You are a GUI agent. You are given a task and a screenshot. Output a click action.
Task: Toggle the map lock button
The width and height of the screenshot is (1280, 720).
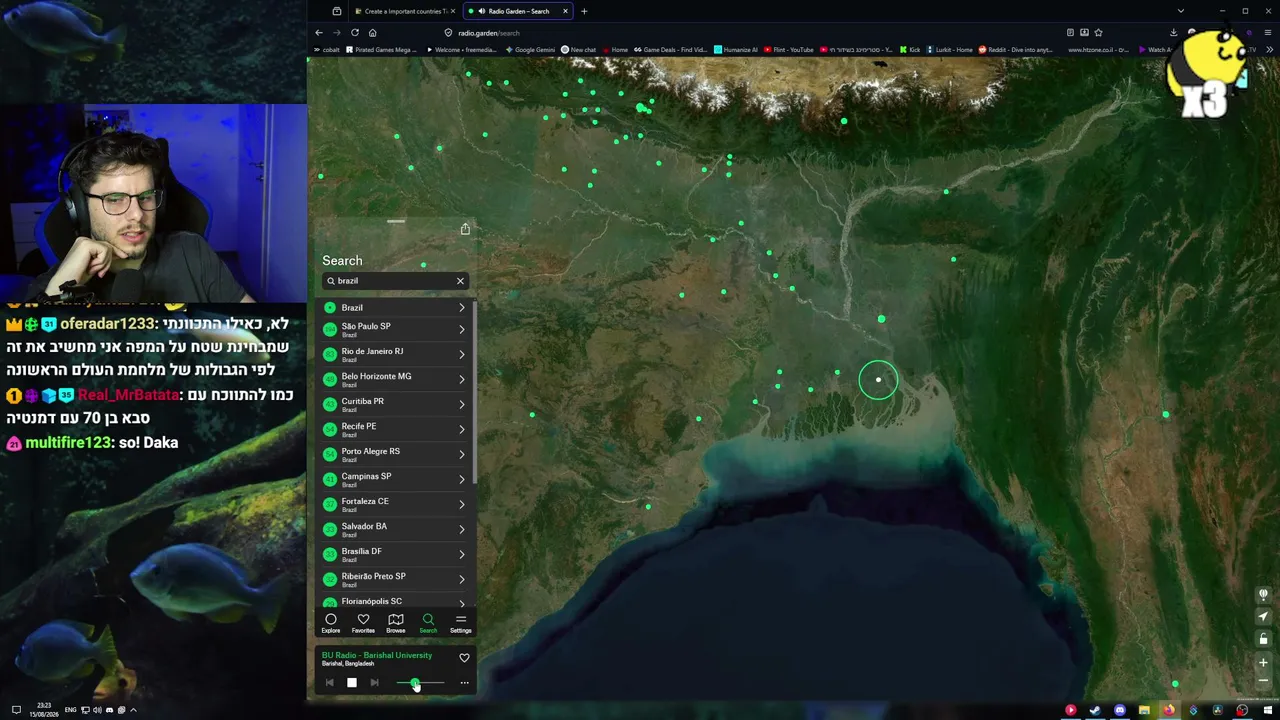(1264, 639)
